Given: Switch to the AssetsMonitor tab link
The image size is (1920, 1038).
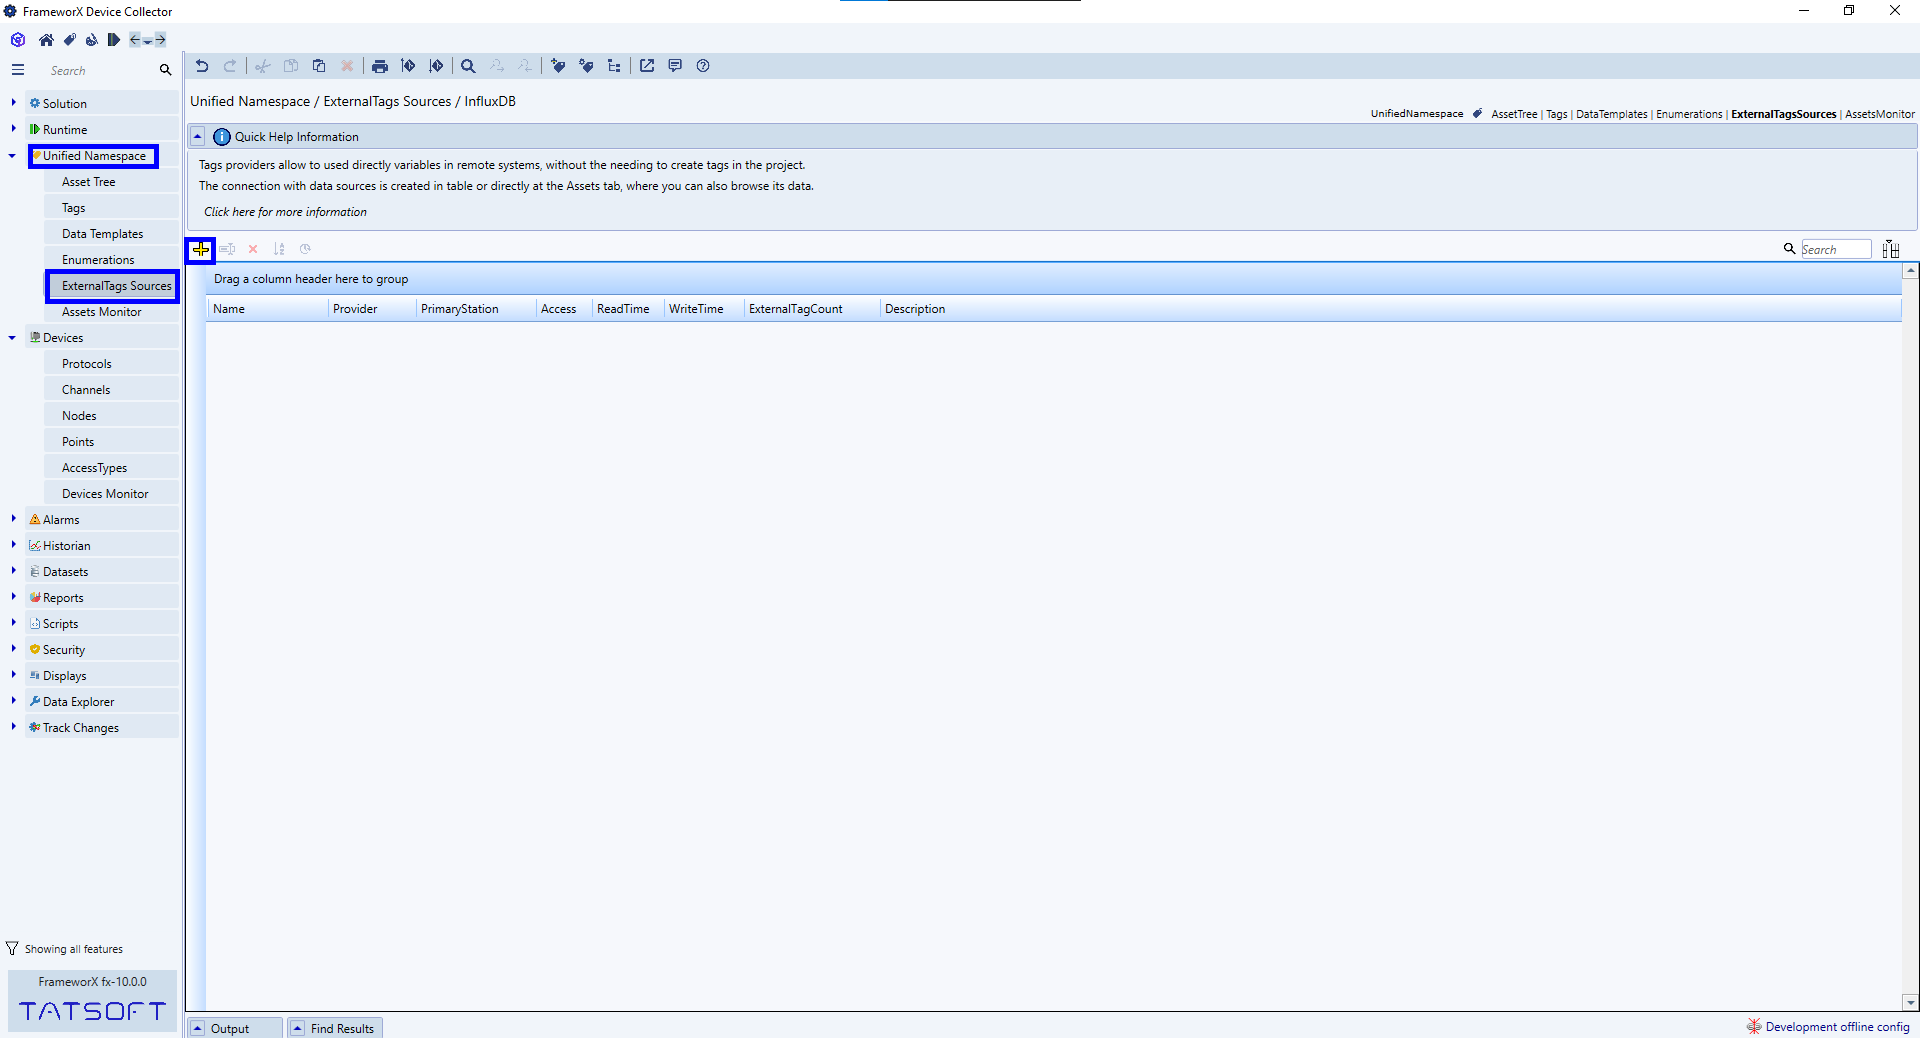Looking at the screenshot, I should coord(1879,114).
